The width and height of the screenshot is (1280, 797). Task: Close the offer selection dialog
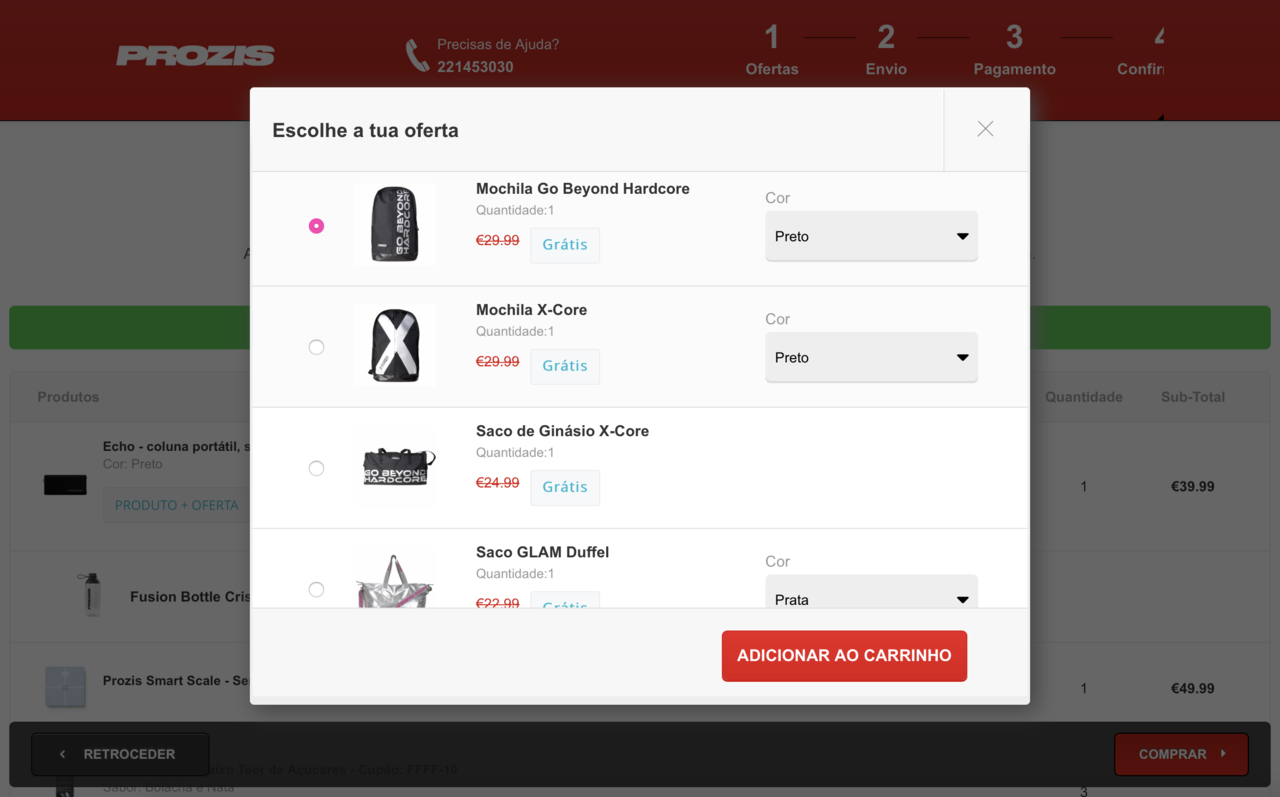[985, 129]
